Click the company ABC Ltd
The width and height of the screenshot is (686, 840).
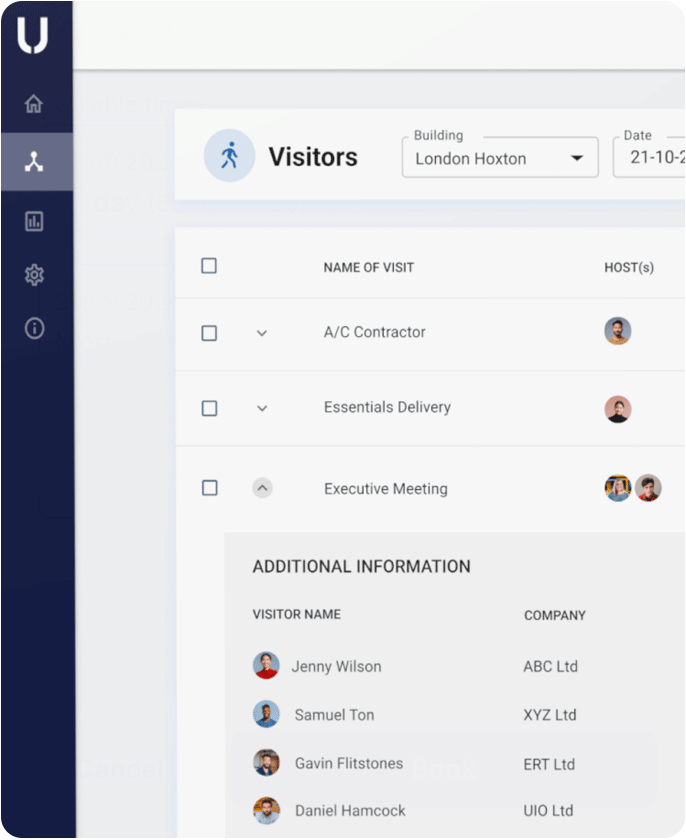pyautogui.click(x=551, y=666)
